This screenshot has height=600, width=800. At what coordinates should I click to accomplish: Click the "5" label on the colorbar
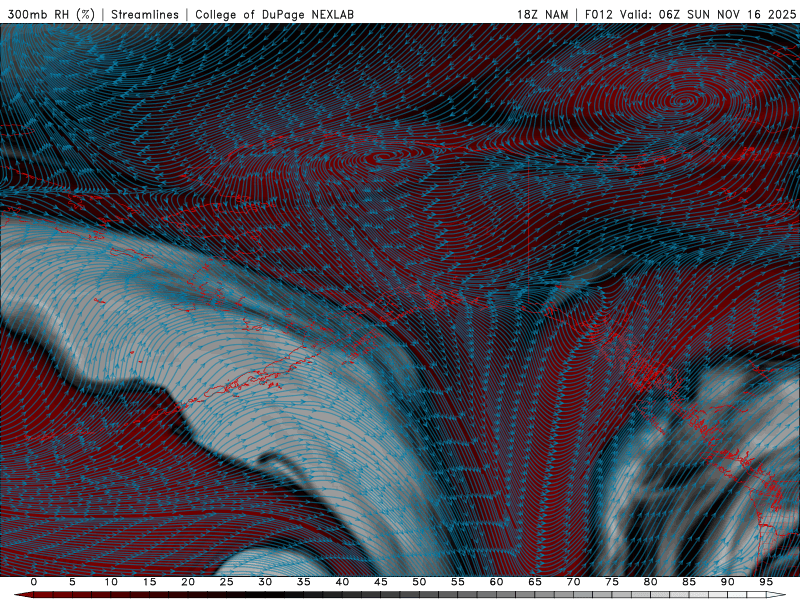(x=72, y=582)
